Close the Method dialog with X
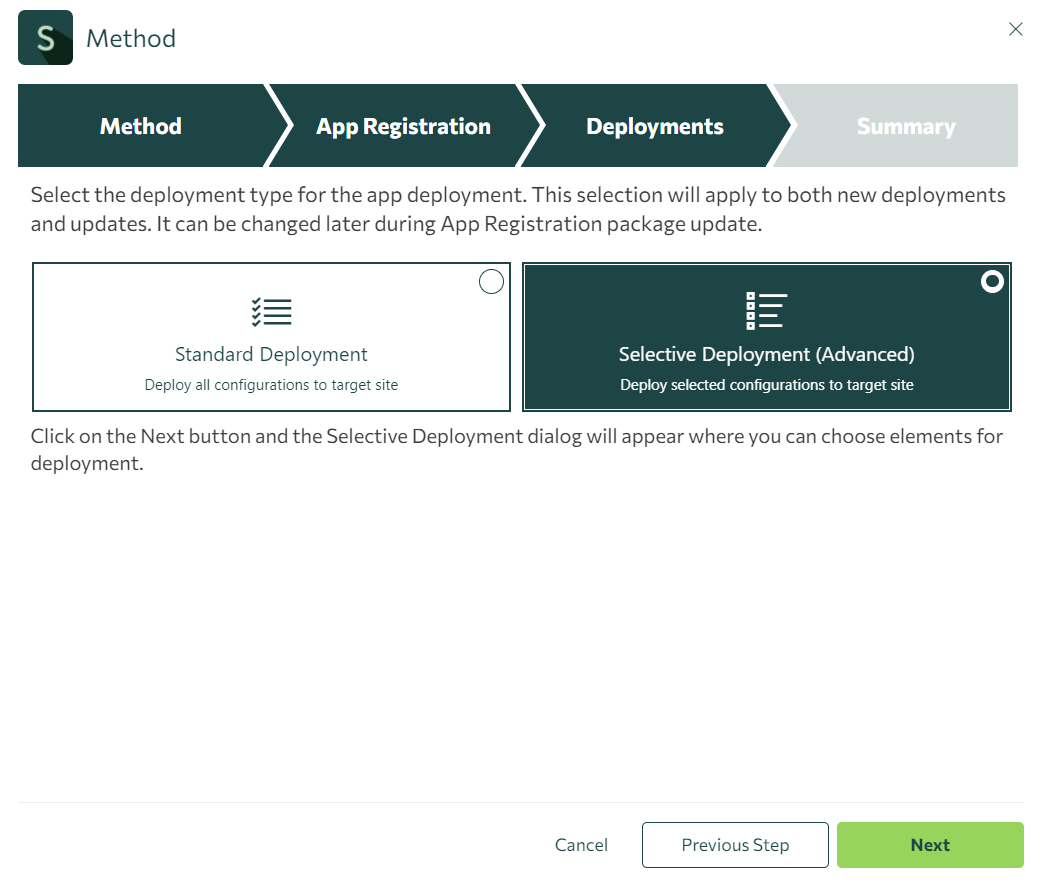 click(1015, 29)
